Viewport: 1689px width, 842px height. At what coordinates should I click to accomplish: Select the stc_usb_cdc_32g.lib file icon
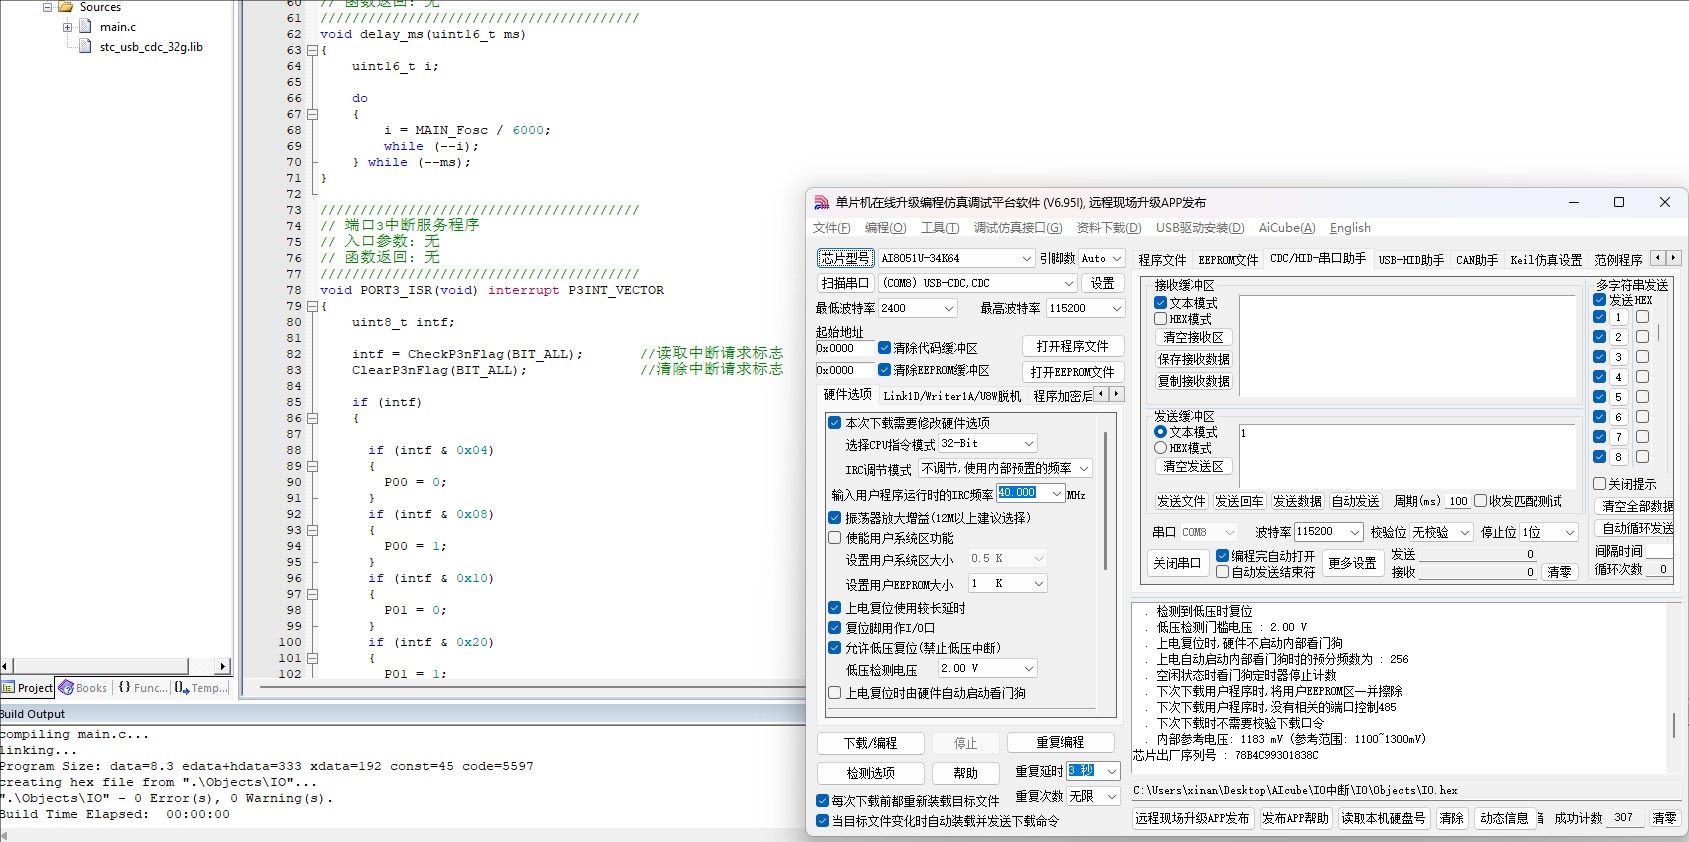(85, 46)
